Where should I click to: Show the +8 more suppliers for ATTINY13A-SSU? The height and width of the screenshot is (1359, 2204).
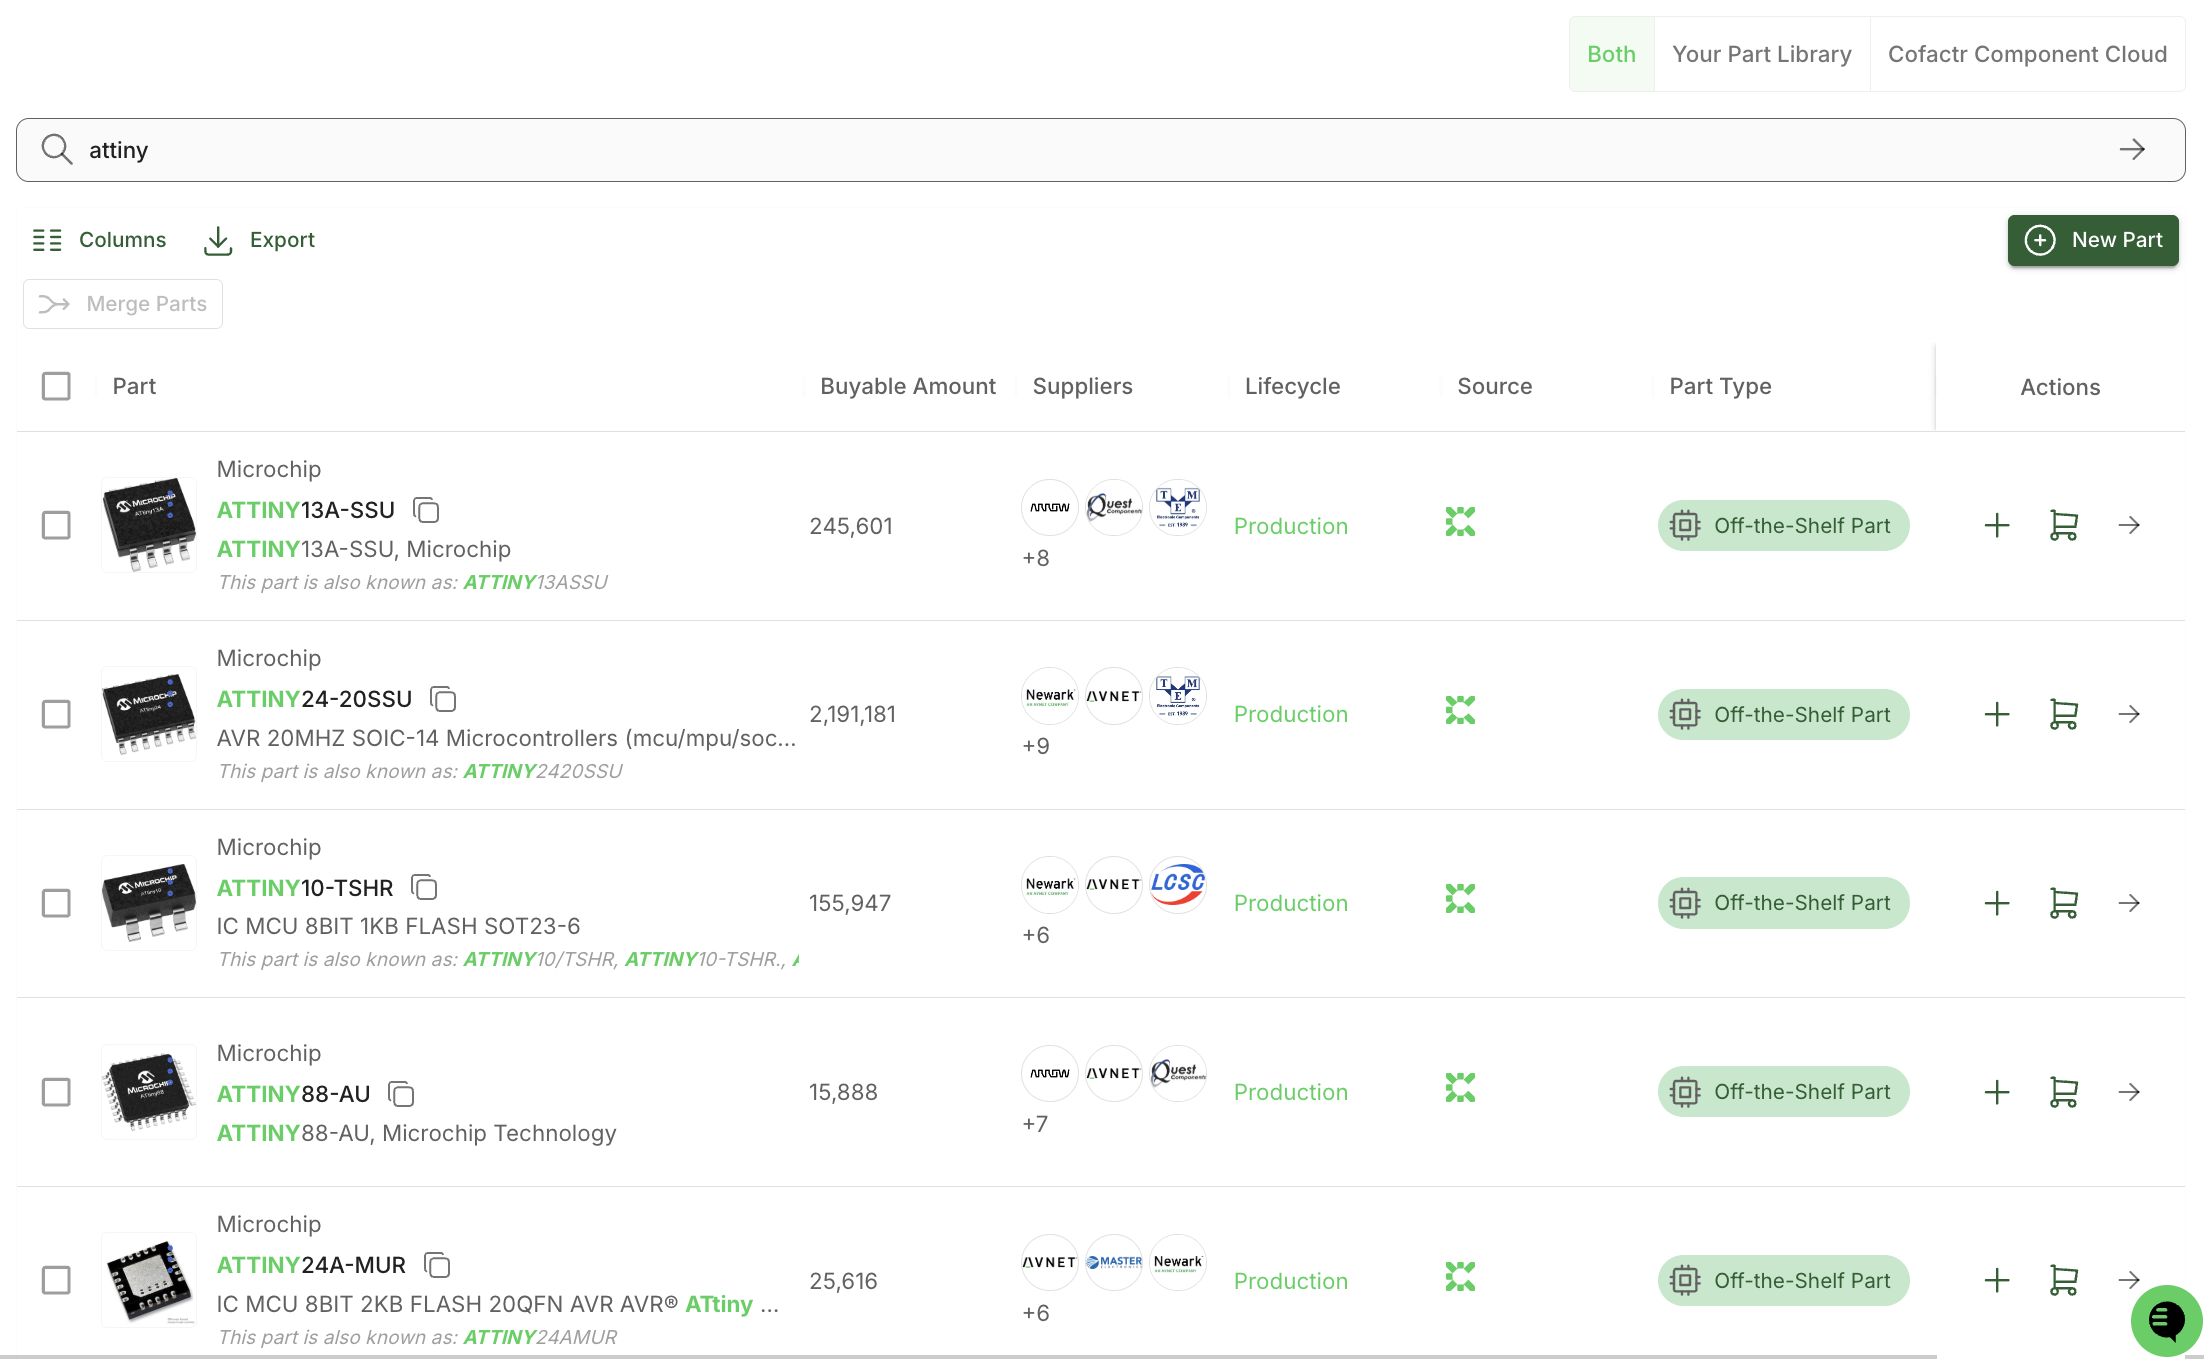pos(1036,558)
